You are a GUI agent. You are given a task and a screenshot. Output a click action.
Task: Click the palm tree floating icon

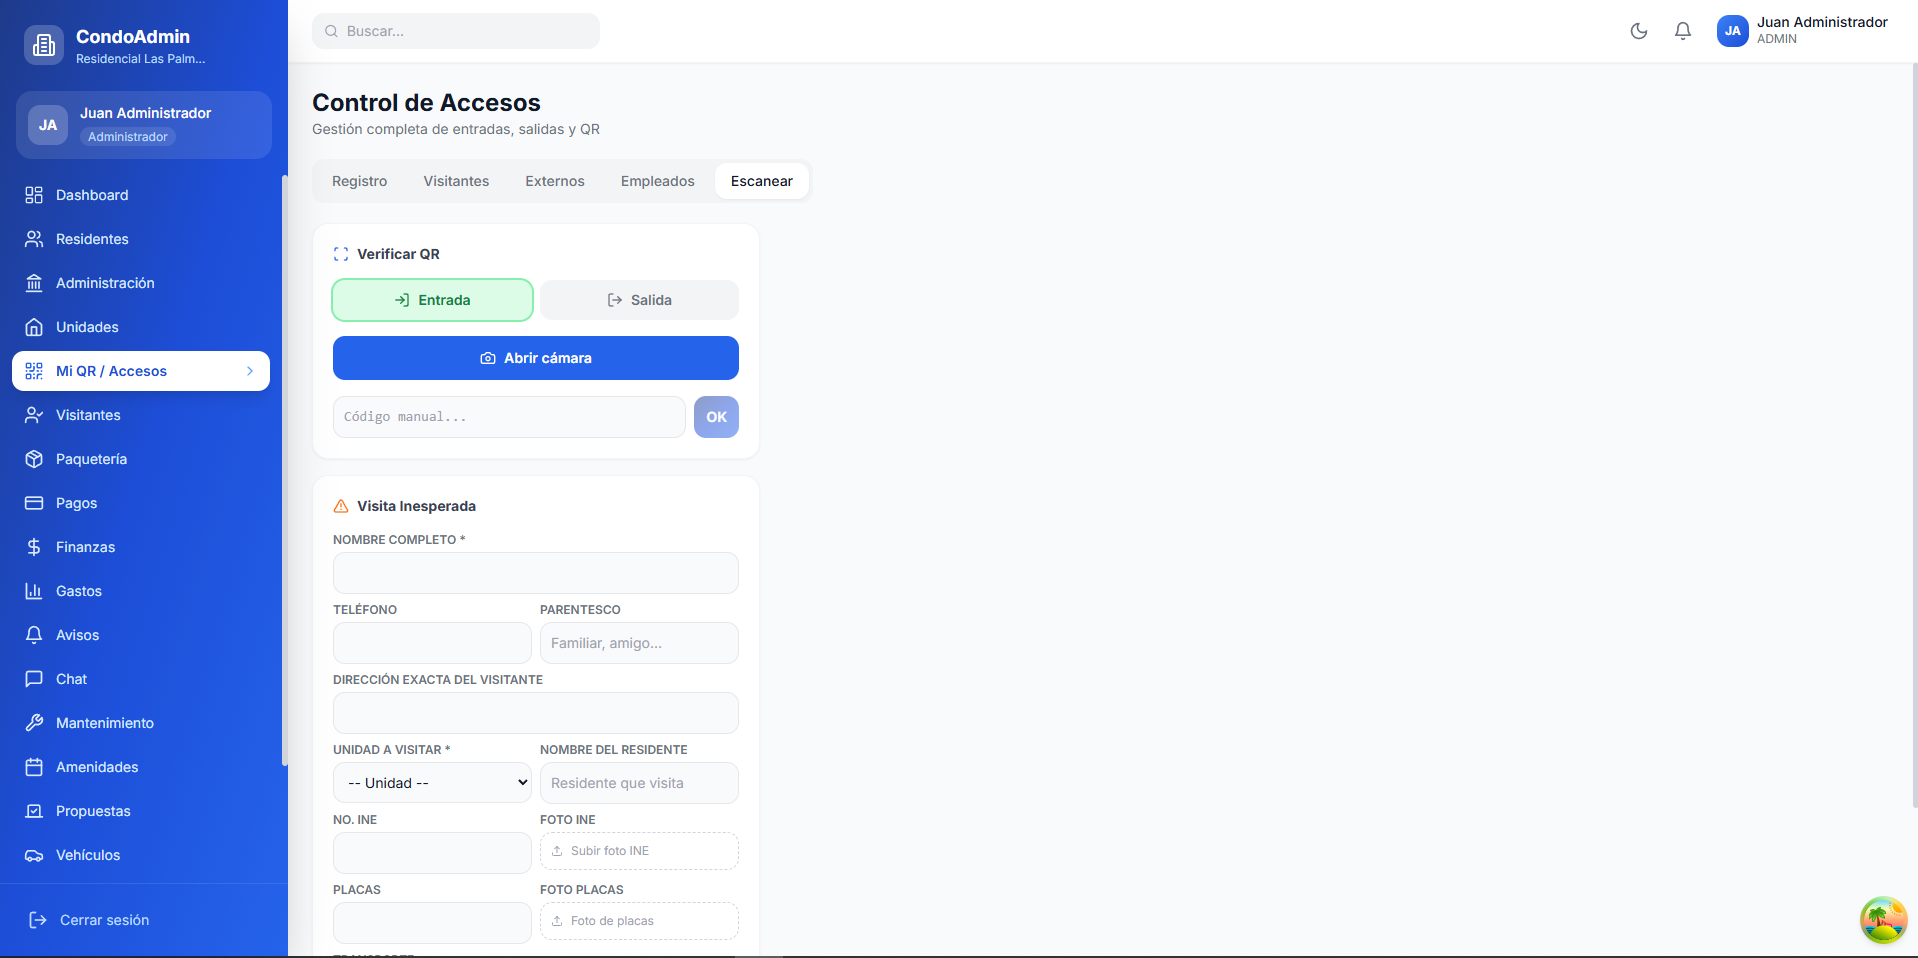pyautogui.click(x=1882, y=920)
